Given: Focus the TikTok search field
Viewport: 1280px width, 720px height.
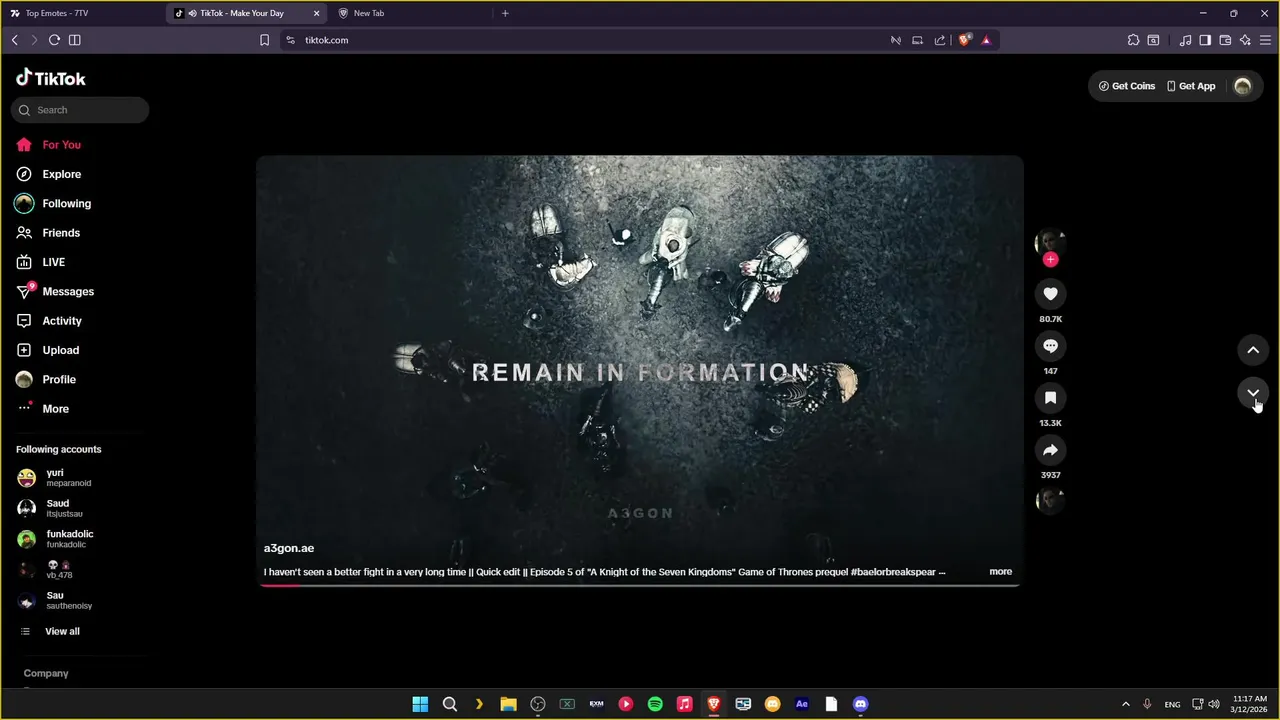Looking at the screenshot, I should (80, 110).
